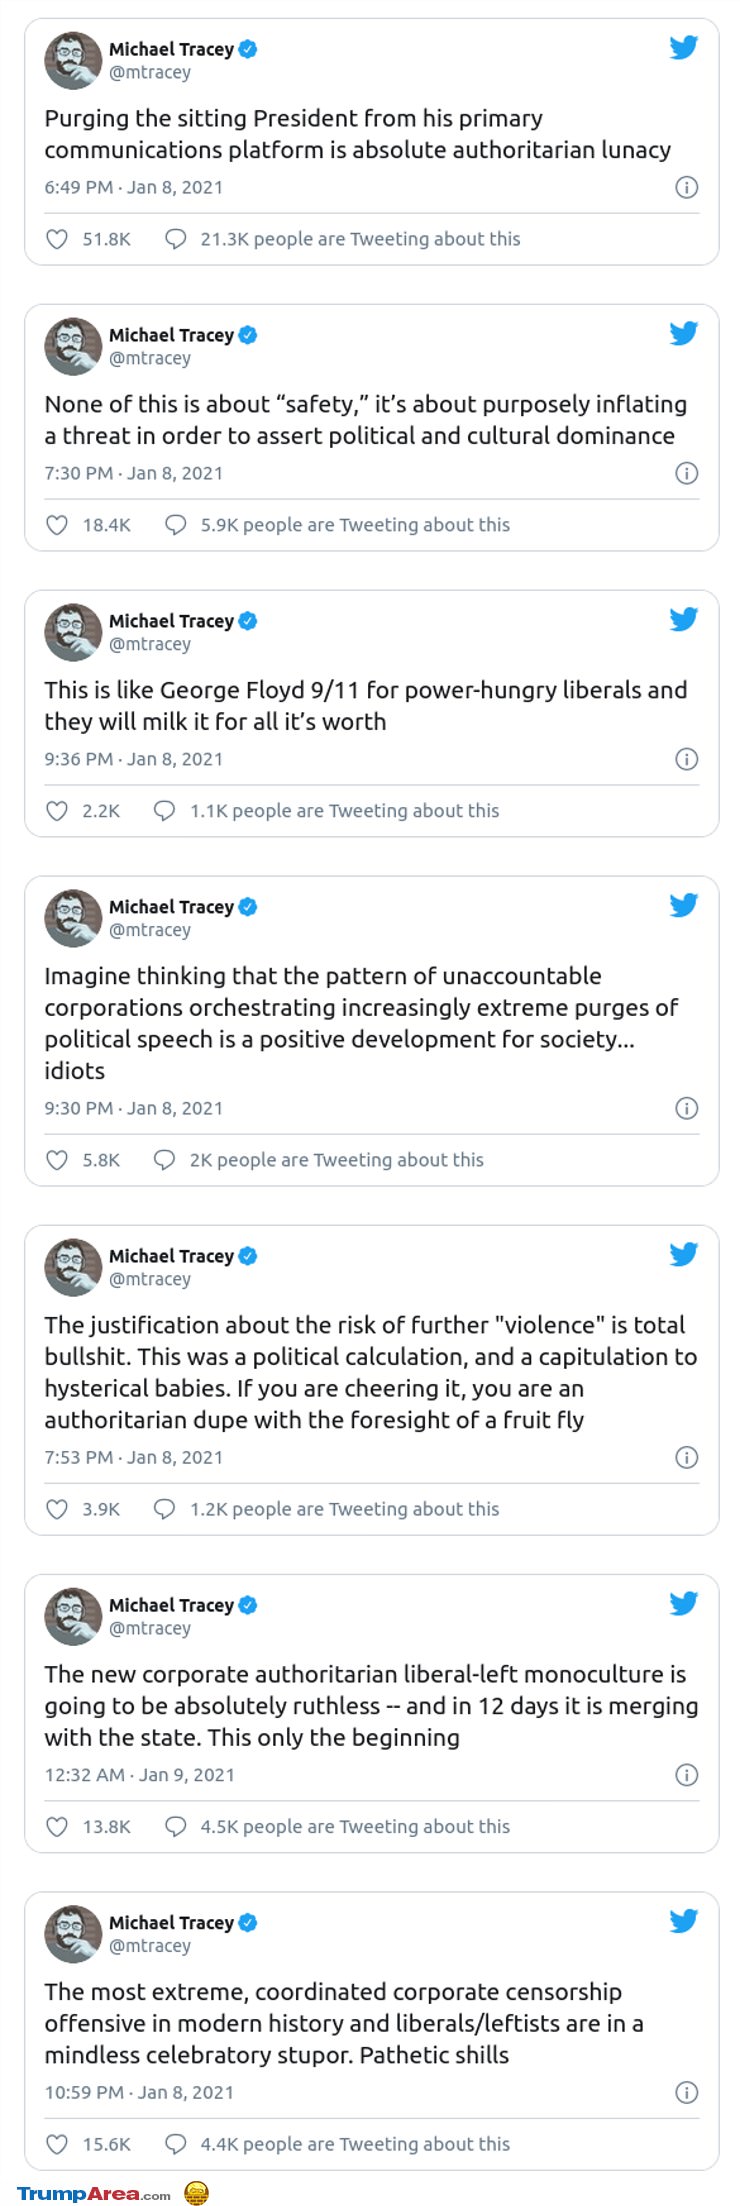Click the verified badge on the second tweet
Screen dimensions: 740x2206
click(x=248, y=335)
